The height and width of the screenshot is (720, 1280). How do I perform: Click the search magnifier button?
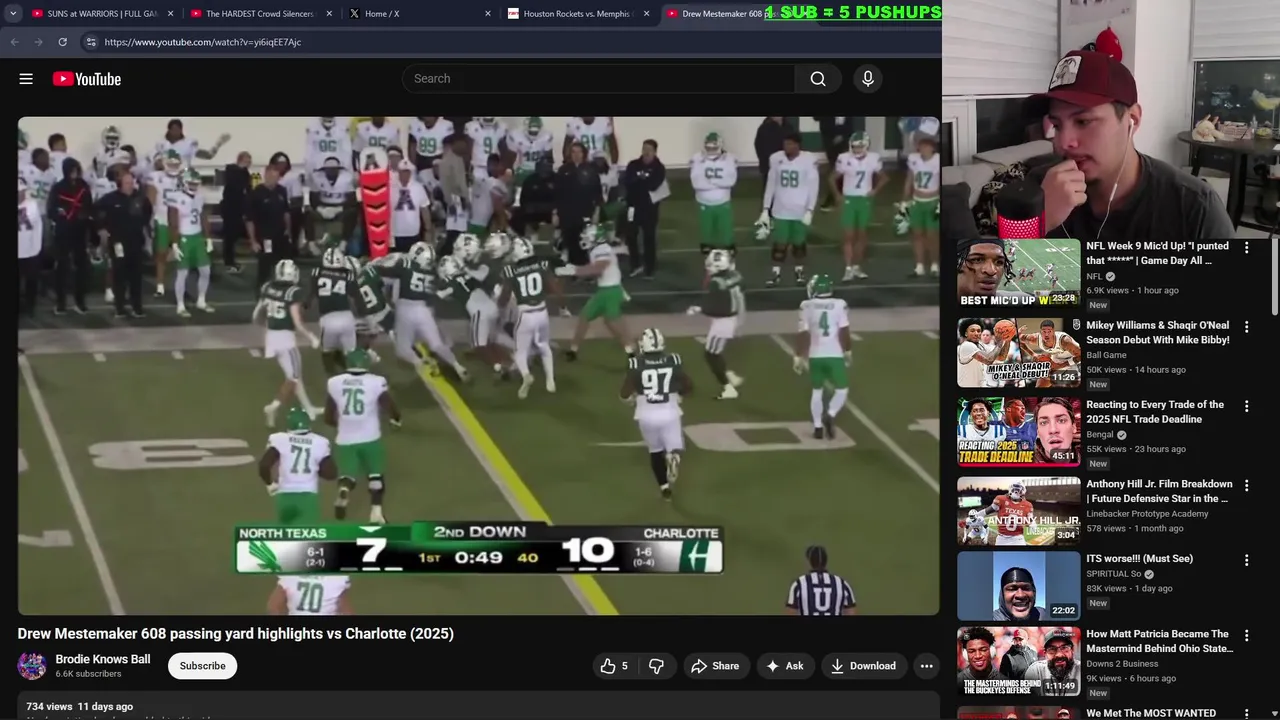[818, 79]
